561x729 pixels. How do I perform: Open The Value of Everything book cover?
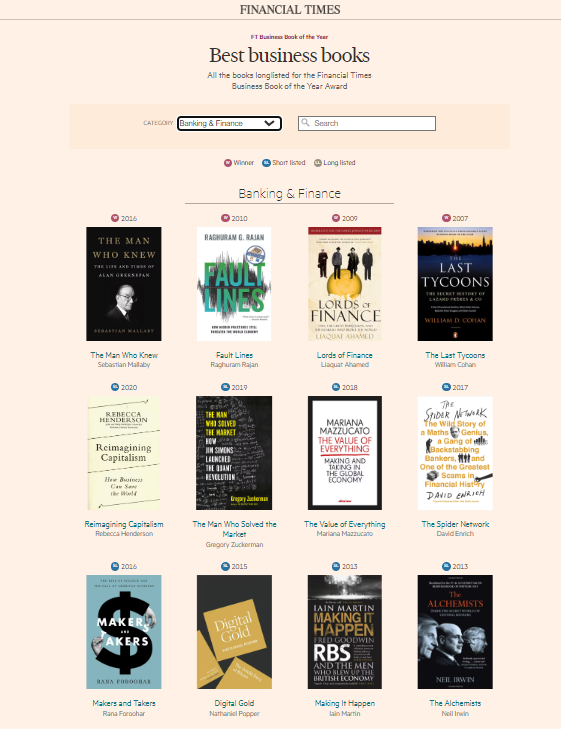coord(345,453)
